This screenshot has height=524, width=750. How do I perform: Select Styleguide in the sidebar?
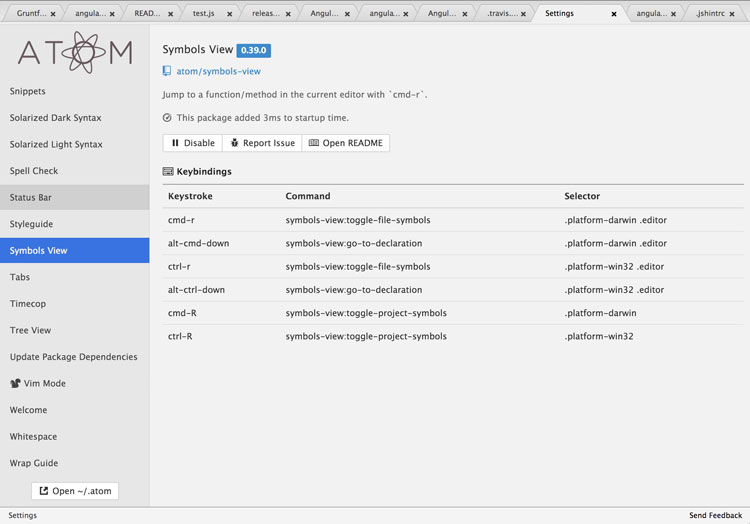[75, 224]
